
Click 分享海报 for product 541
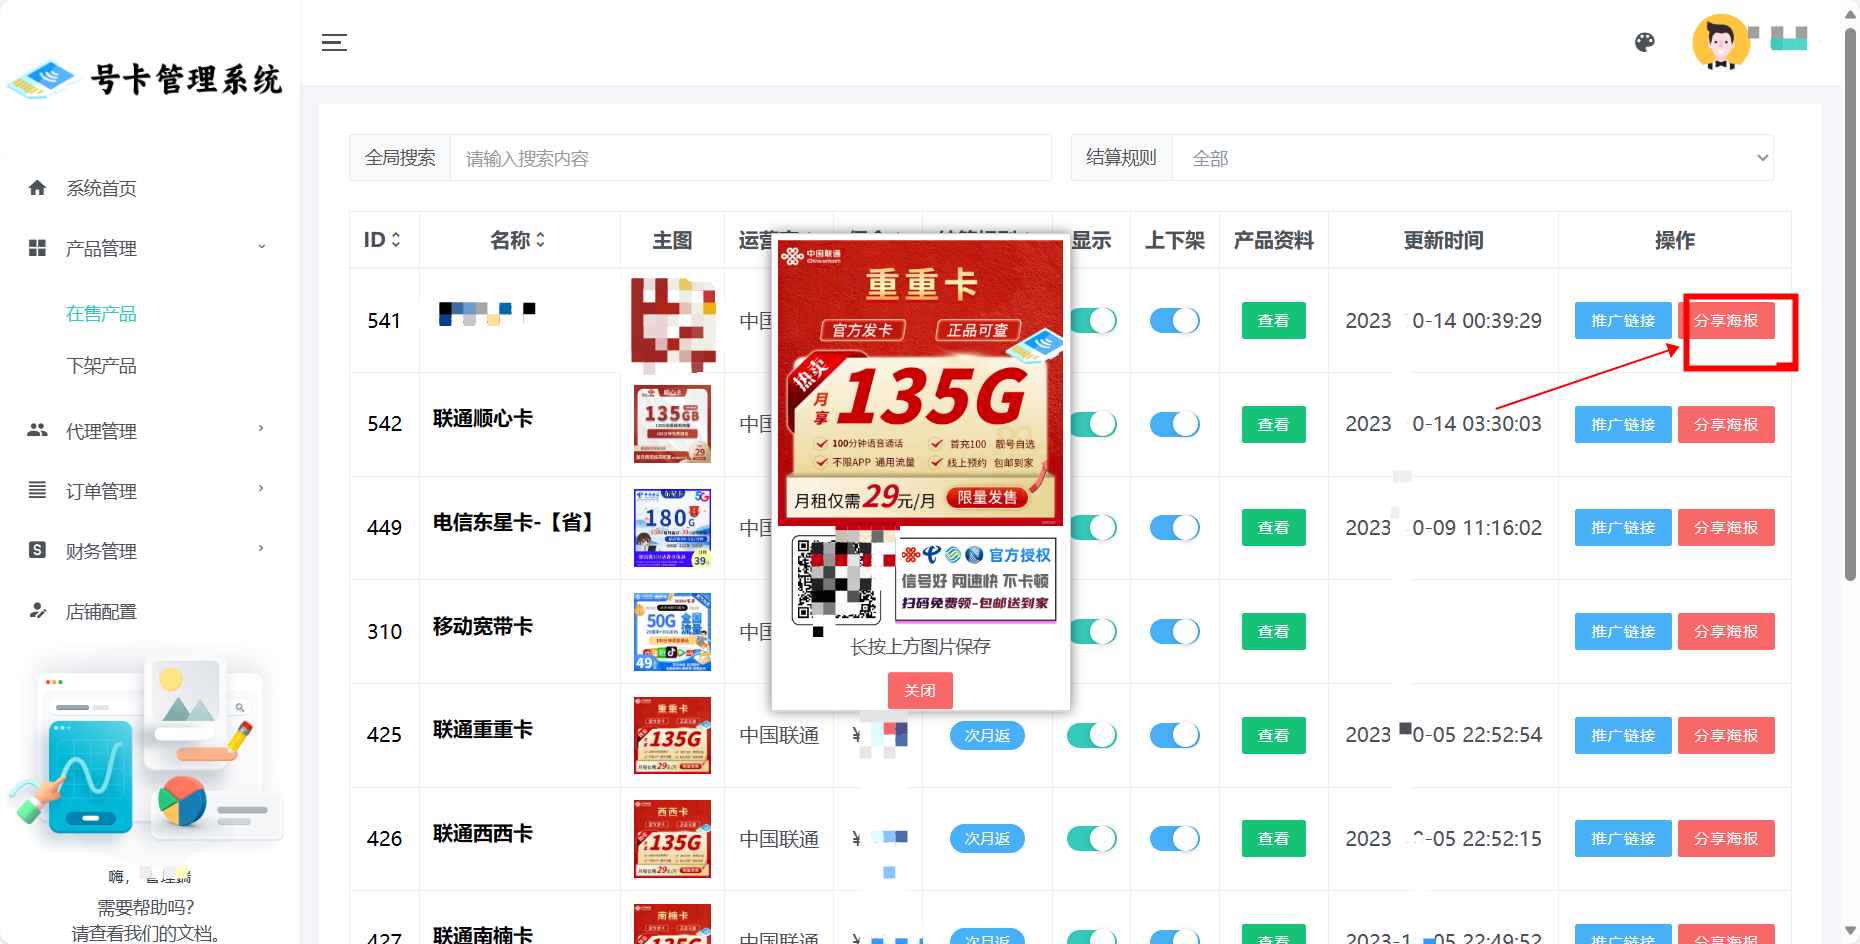point(1726,320)
